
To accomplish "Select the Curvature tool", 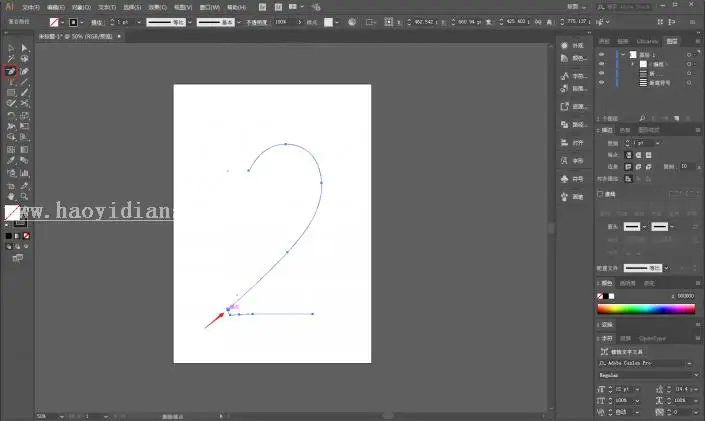I will click(24, 71).
